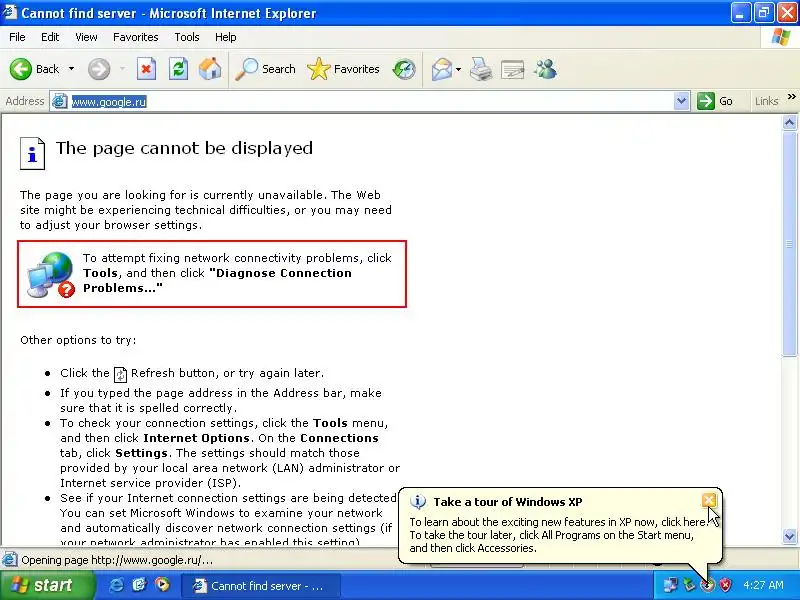Open the Messenger people icon
Screen dimensions: 800x600
tap(545, 69)
